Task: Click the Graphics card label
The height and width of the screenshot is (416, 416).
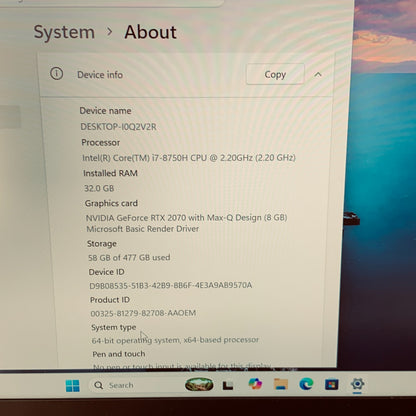Action: point(111,203)
